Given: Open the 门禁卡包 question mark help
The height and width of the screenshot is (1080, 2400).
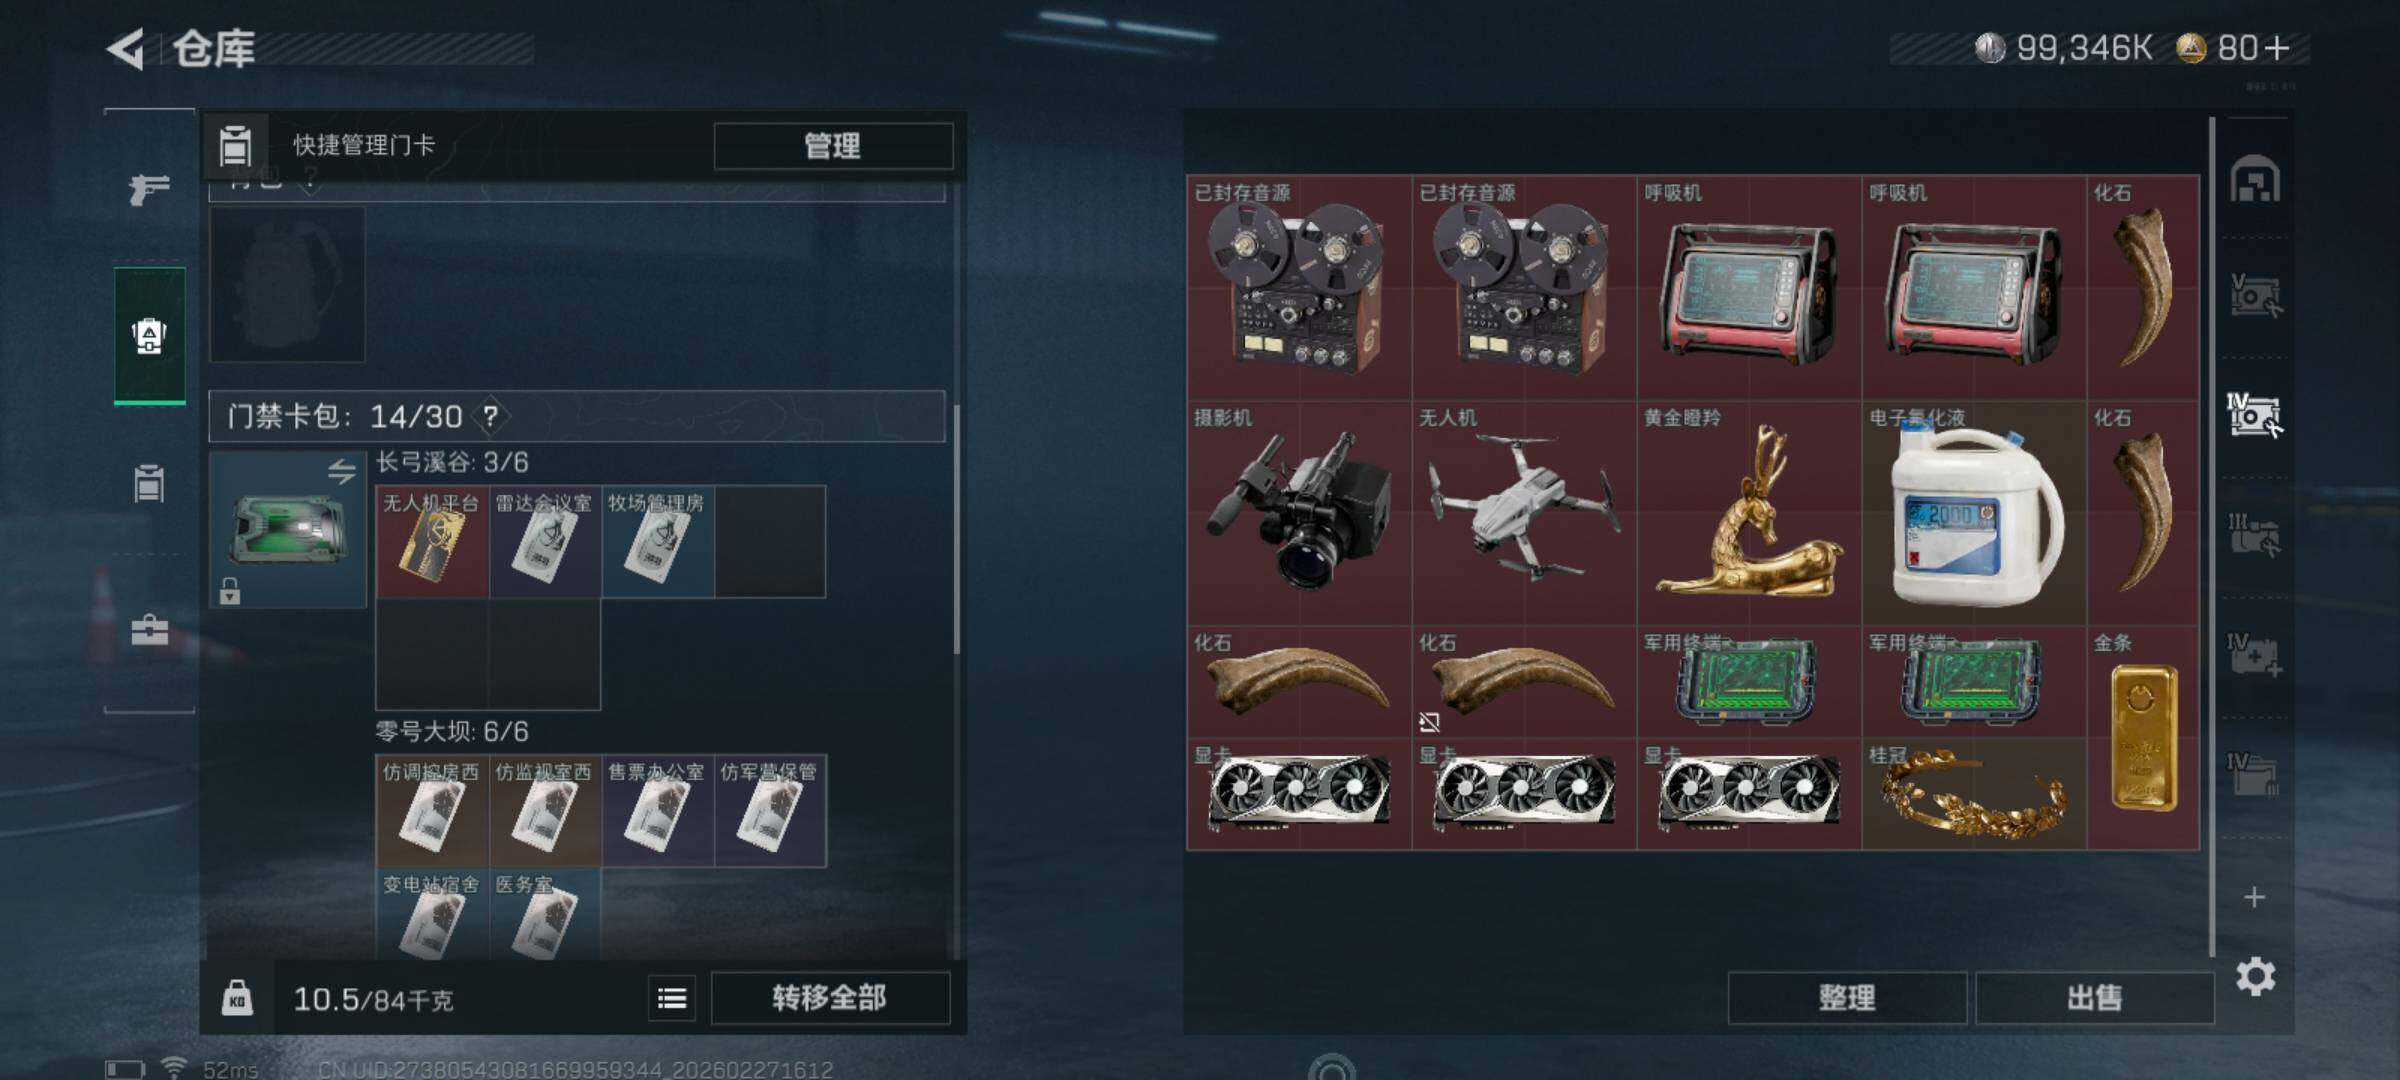Looking at the screenshot, I should click(x=490, y=416).
